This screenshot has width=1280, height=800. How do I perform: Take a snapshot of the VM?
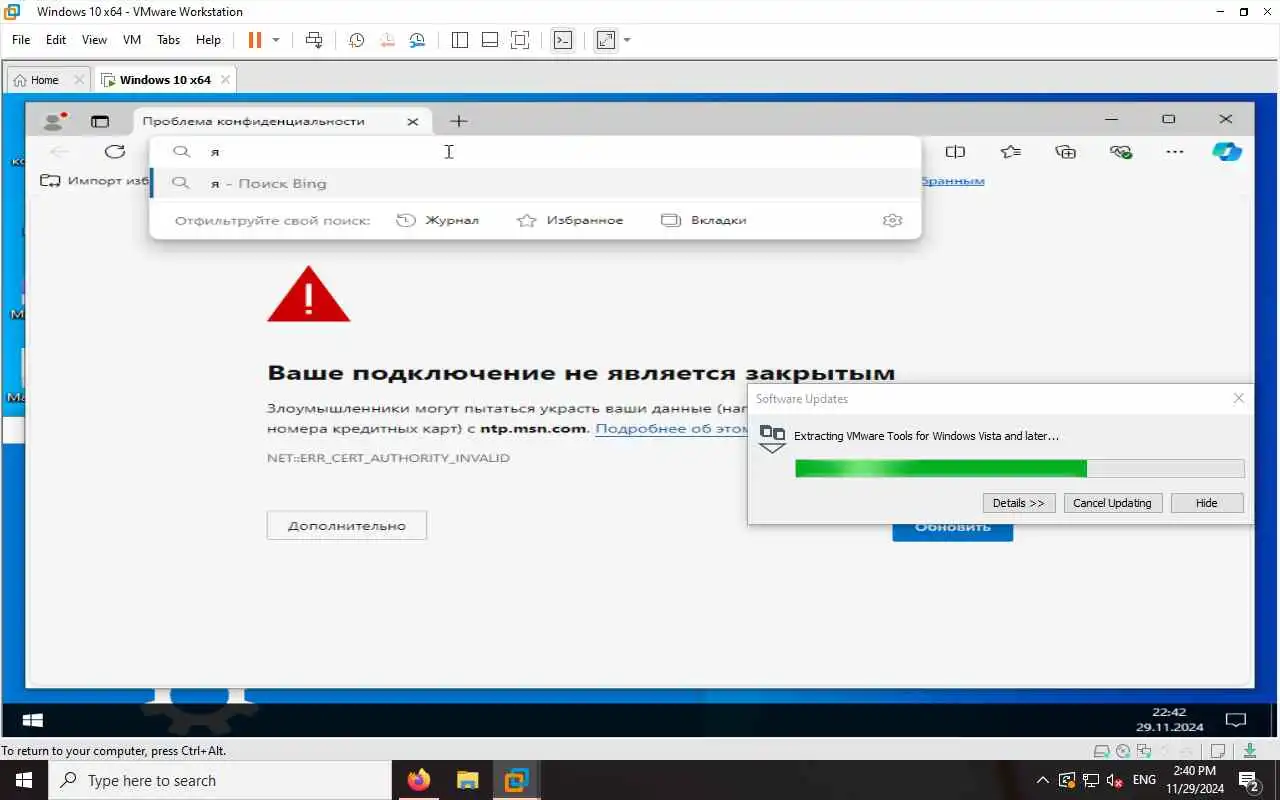click(356, 40)
